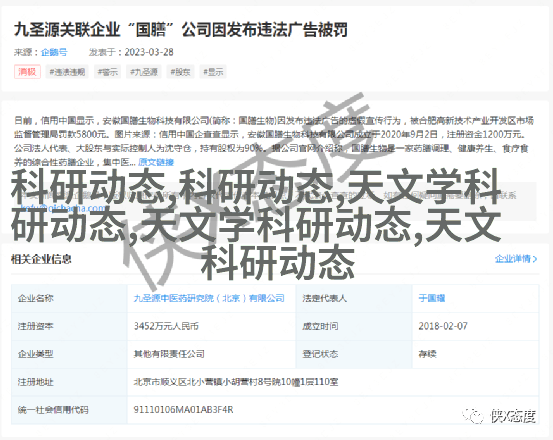Viewport: 553px width, 440px height.
Task: Click the 登记状态 label cell
Action: point(354,354)
